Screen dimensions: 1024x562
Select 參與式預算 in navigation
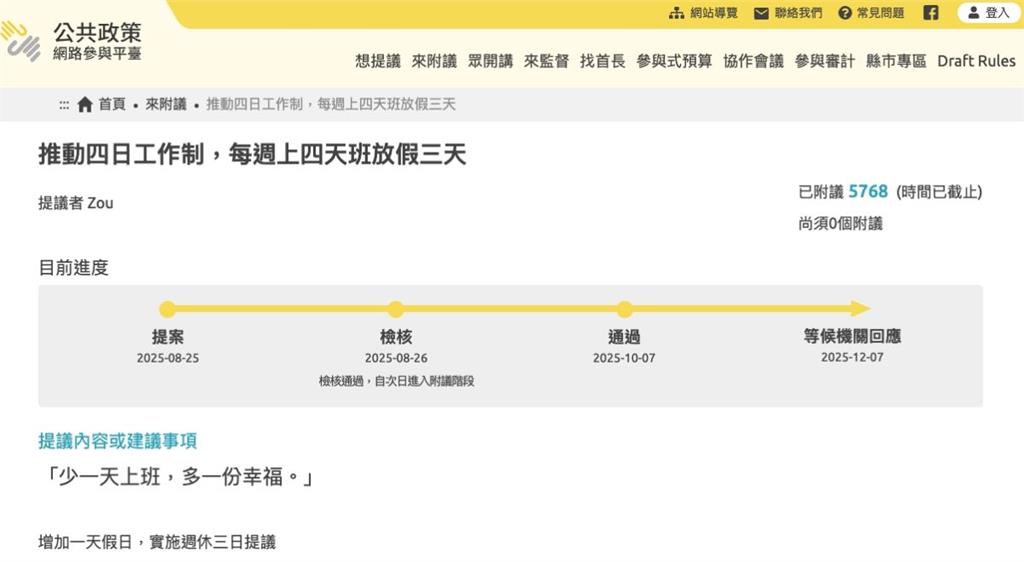click(x=674, y=61)
